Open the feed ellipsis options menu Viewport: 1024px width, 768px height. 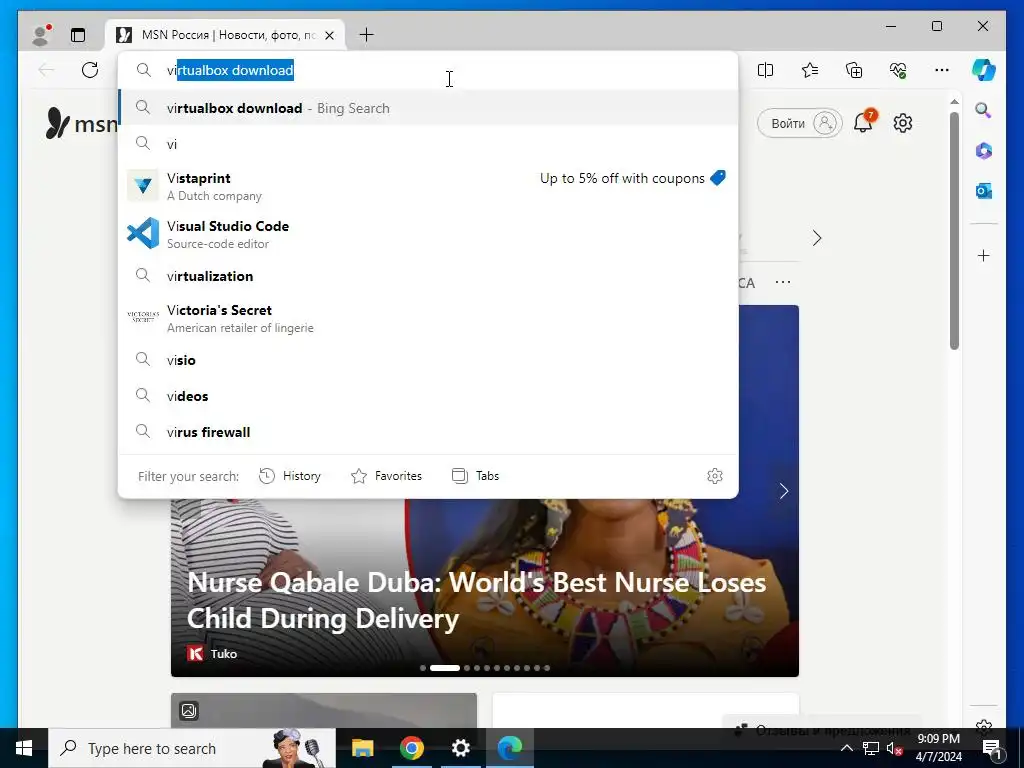782,282
